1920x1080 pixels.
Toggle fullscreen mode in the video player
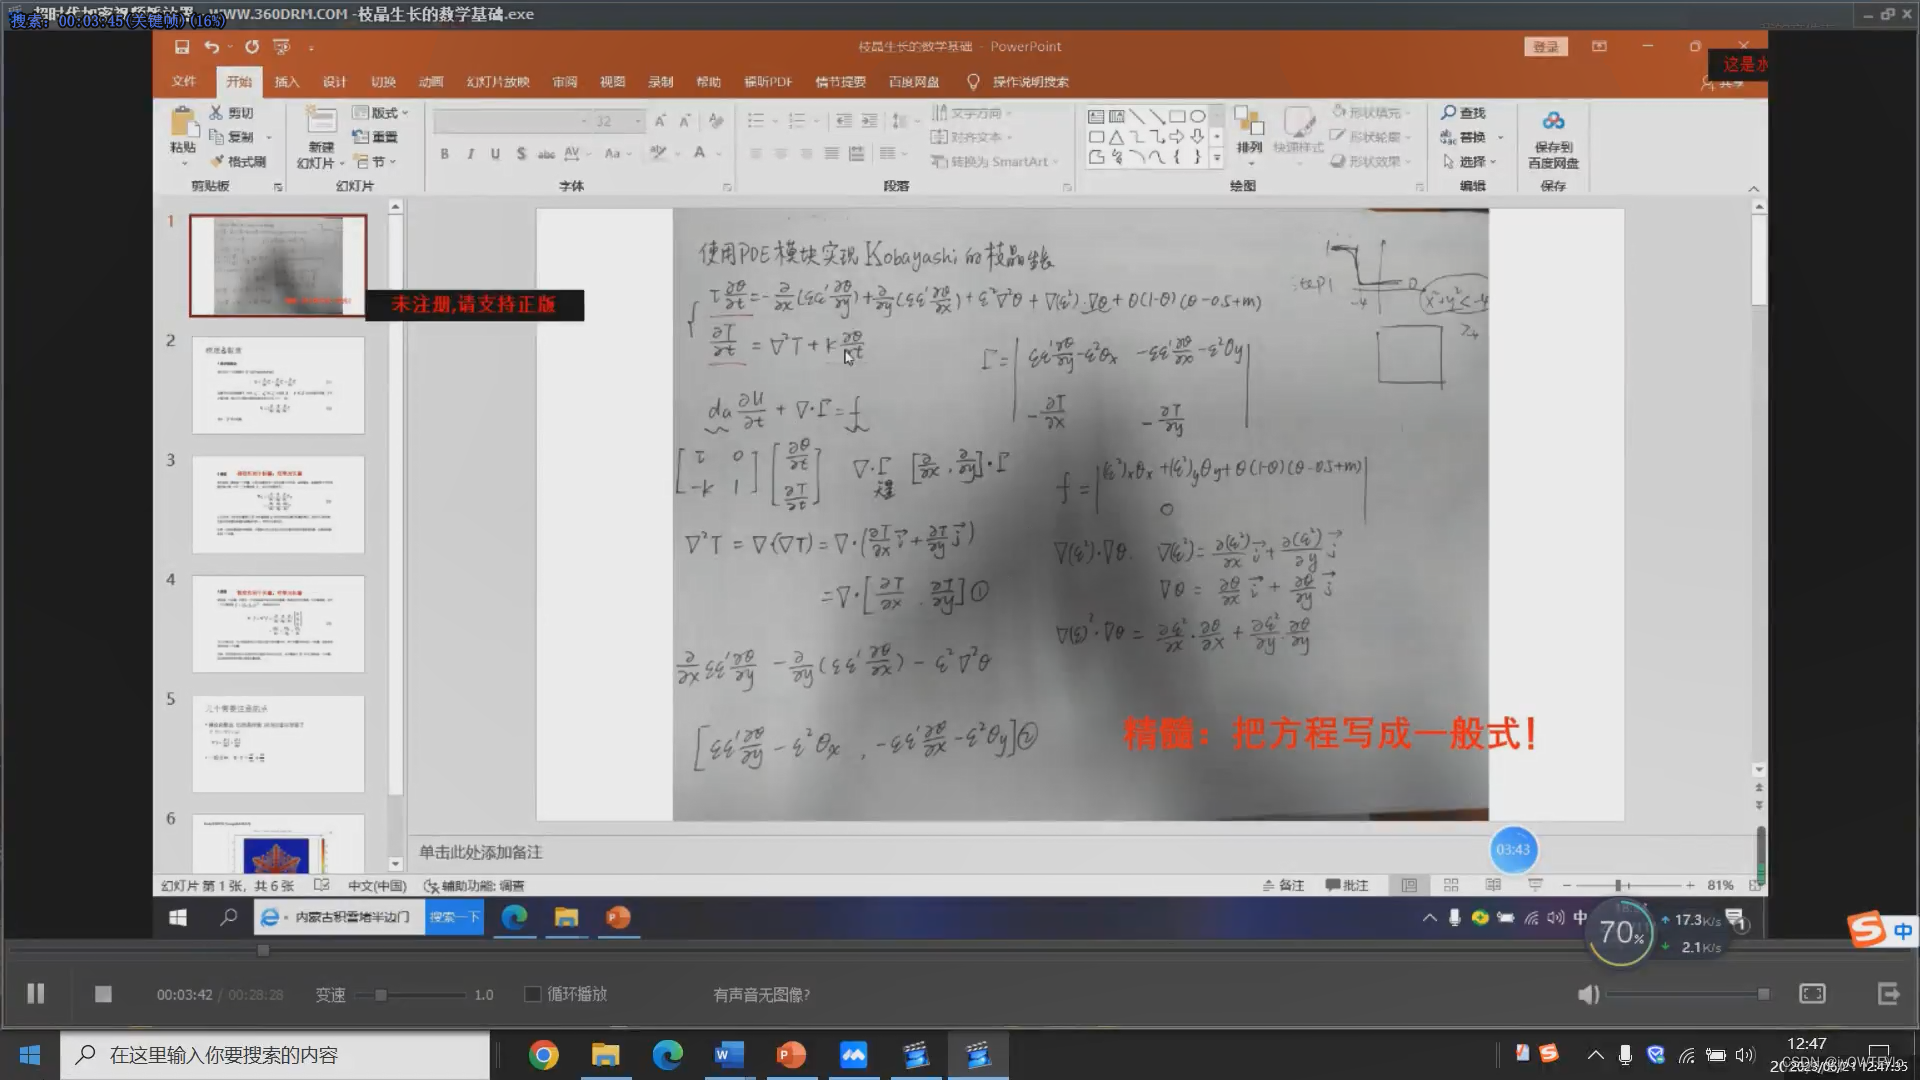[1812, 993]
